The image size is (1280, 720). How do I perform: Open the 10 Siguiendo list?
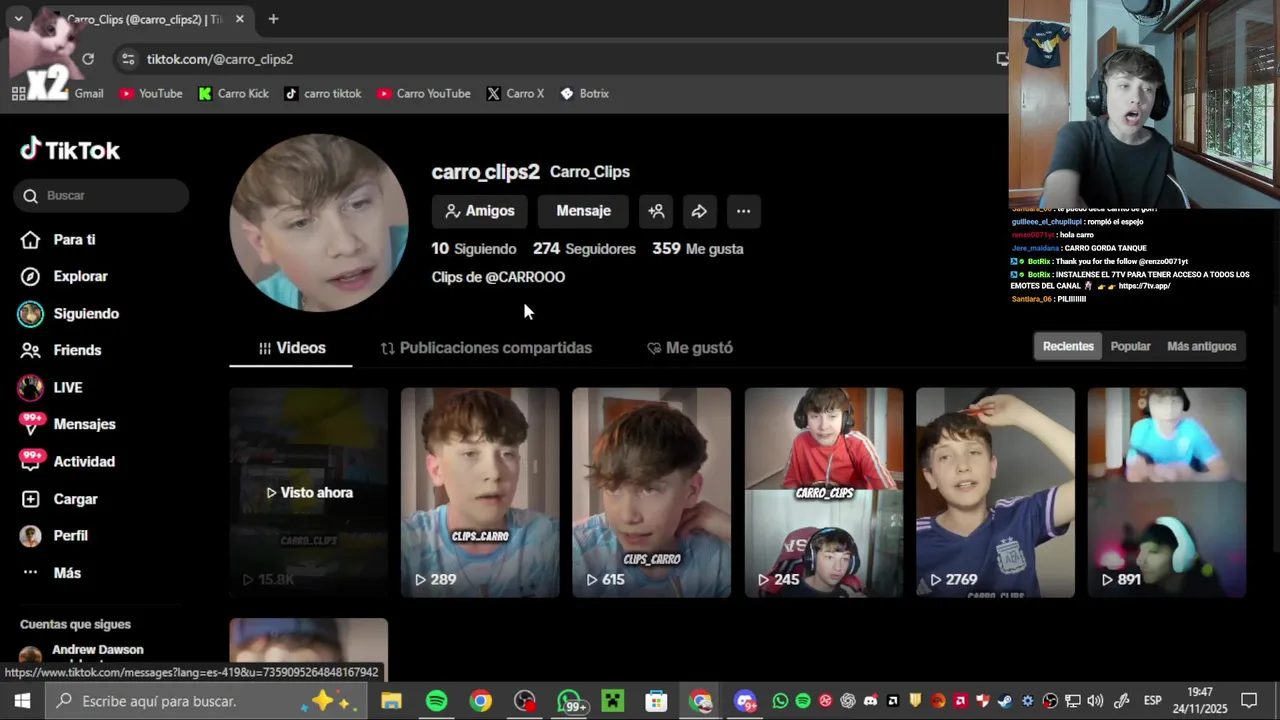click(x=474, y=248)
